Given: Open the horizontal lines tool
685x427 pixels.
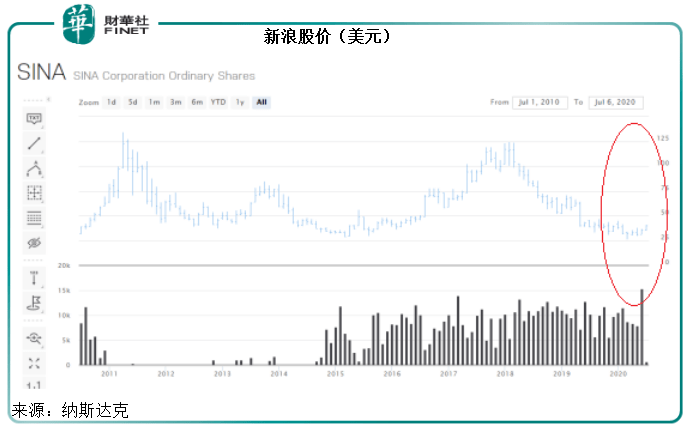Looking at the screenshot, I should click(x=34, y=217).
